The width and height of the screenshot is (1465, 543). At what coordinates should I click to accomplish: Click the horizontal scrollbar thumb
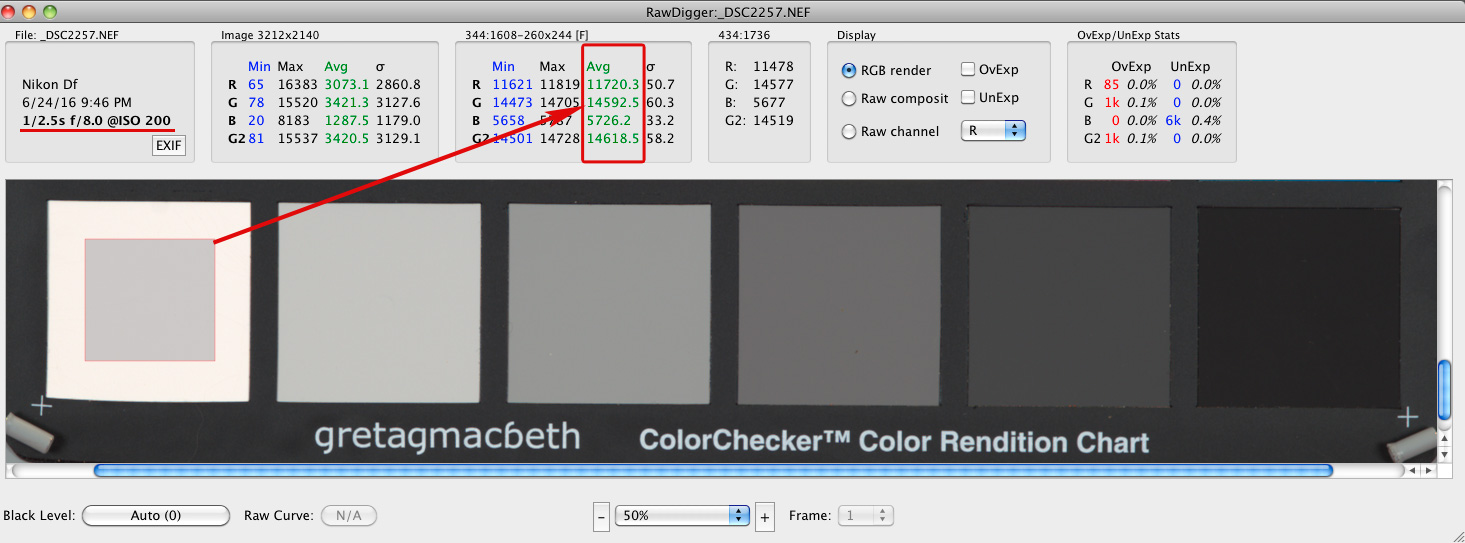712,470
